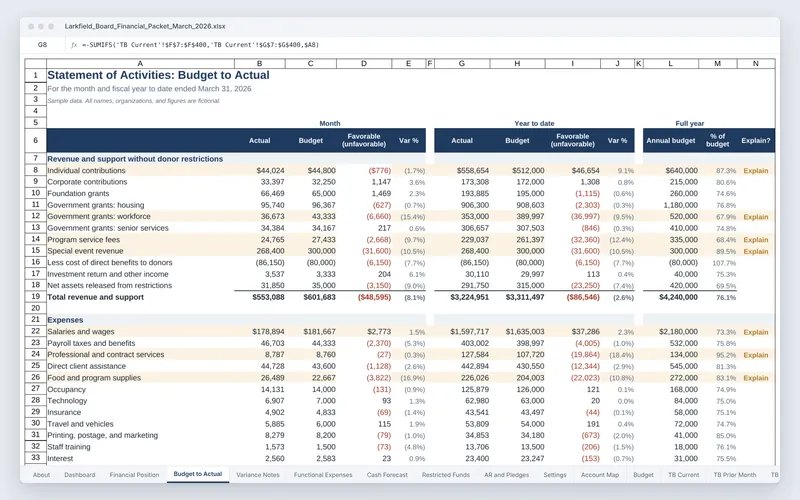Click the Explain flag for Special event revenue

pos(756,251)
